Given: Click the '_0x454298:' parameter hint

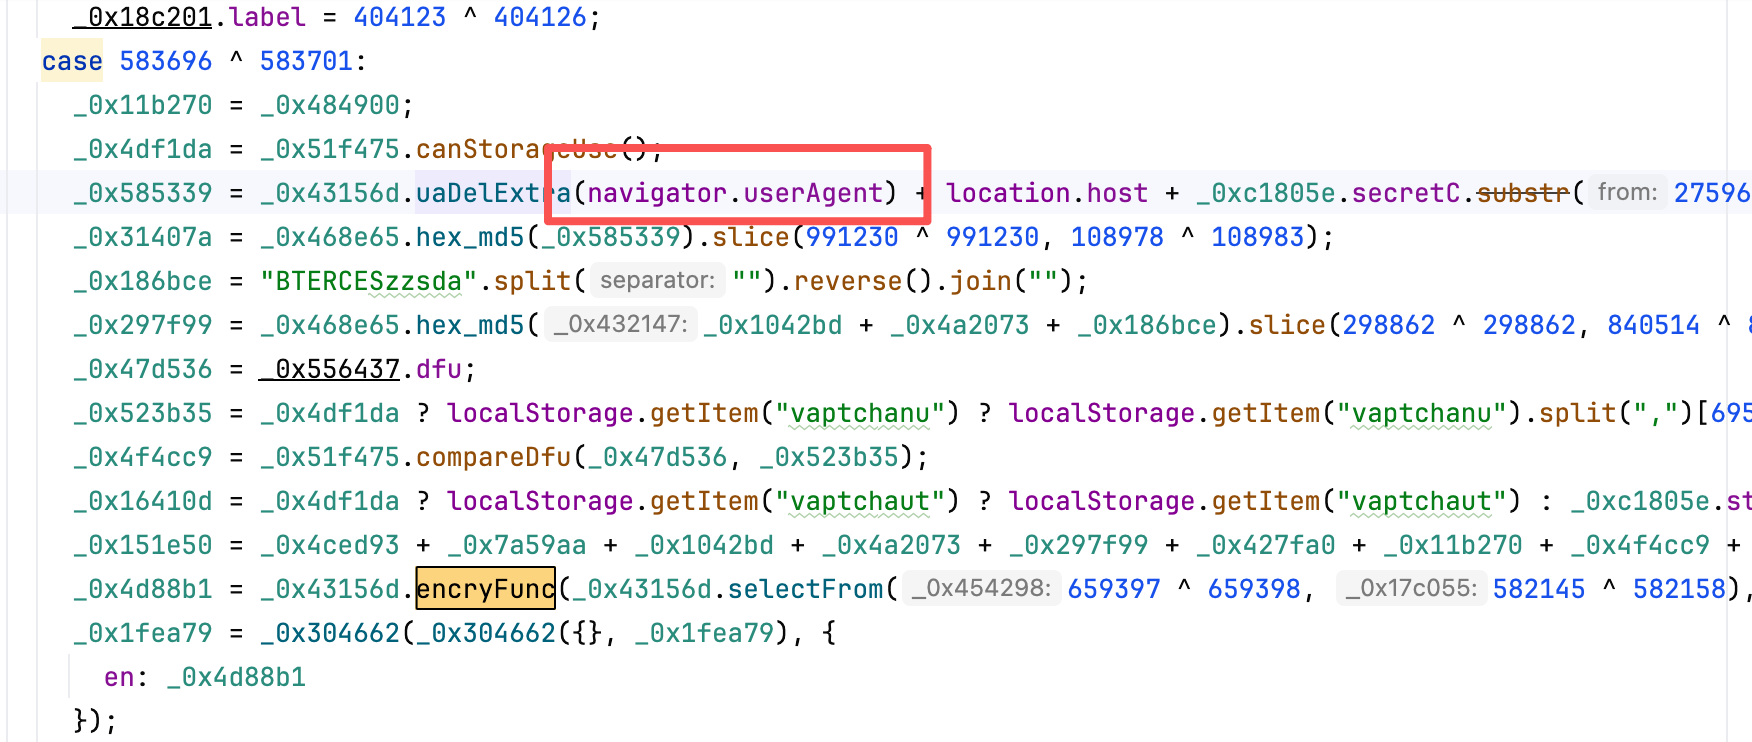Looking at the screenshot, I should pyautogui.click(x=981, y=588).
